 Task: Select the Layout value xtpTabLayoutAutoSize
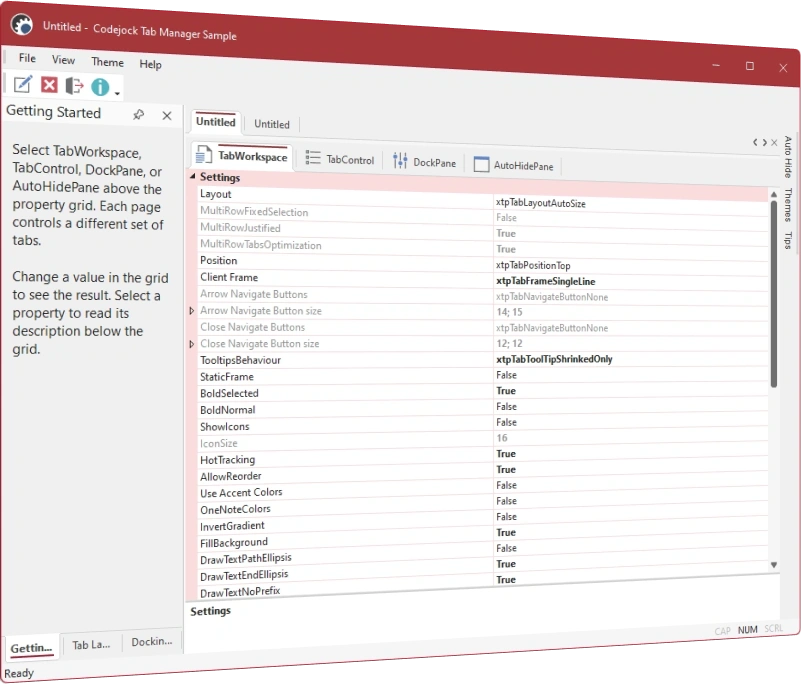click(540, 203)
